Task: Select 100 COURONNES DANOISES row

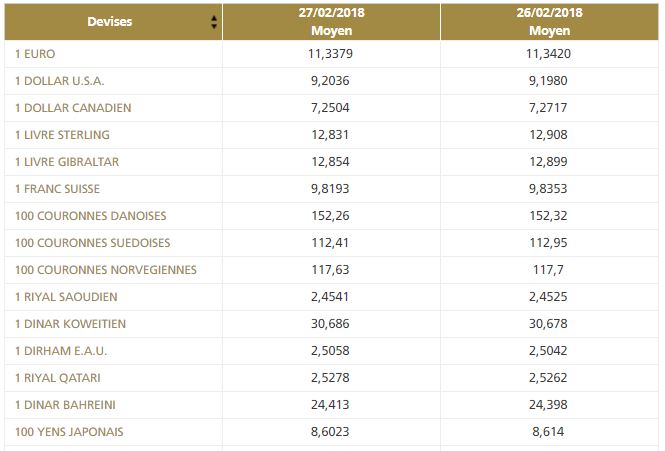Action: tap(91, 216)
